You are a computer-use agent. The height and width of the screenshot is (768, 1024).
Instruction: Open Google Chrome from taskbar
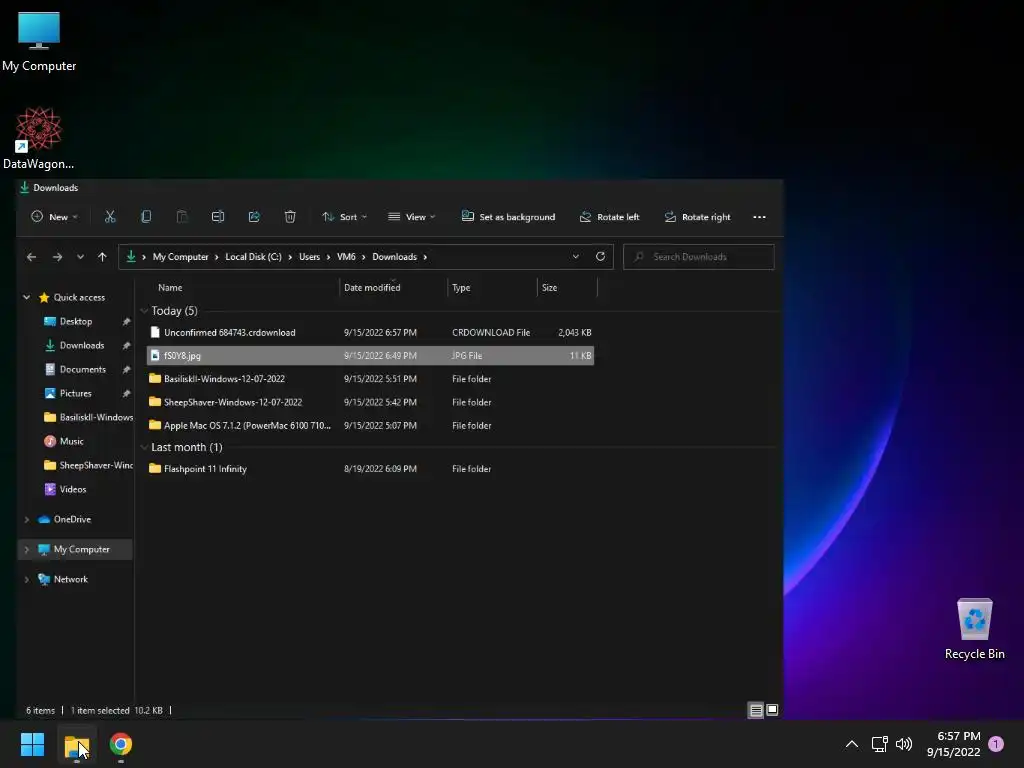121,744
